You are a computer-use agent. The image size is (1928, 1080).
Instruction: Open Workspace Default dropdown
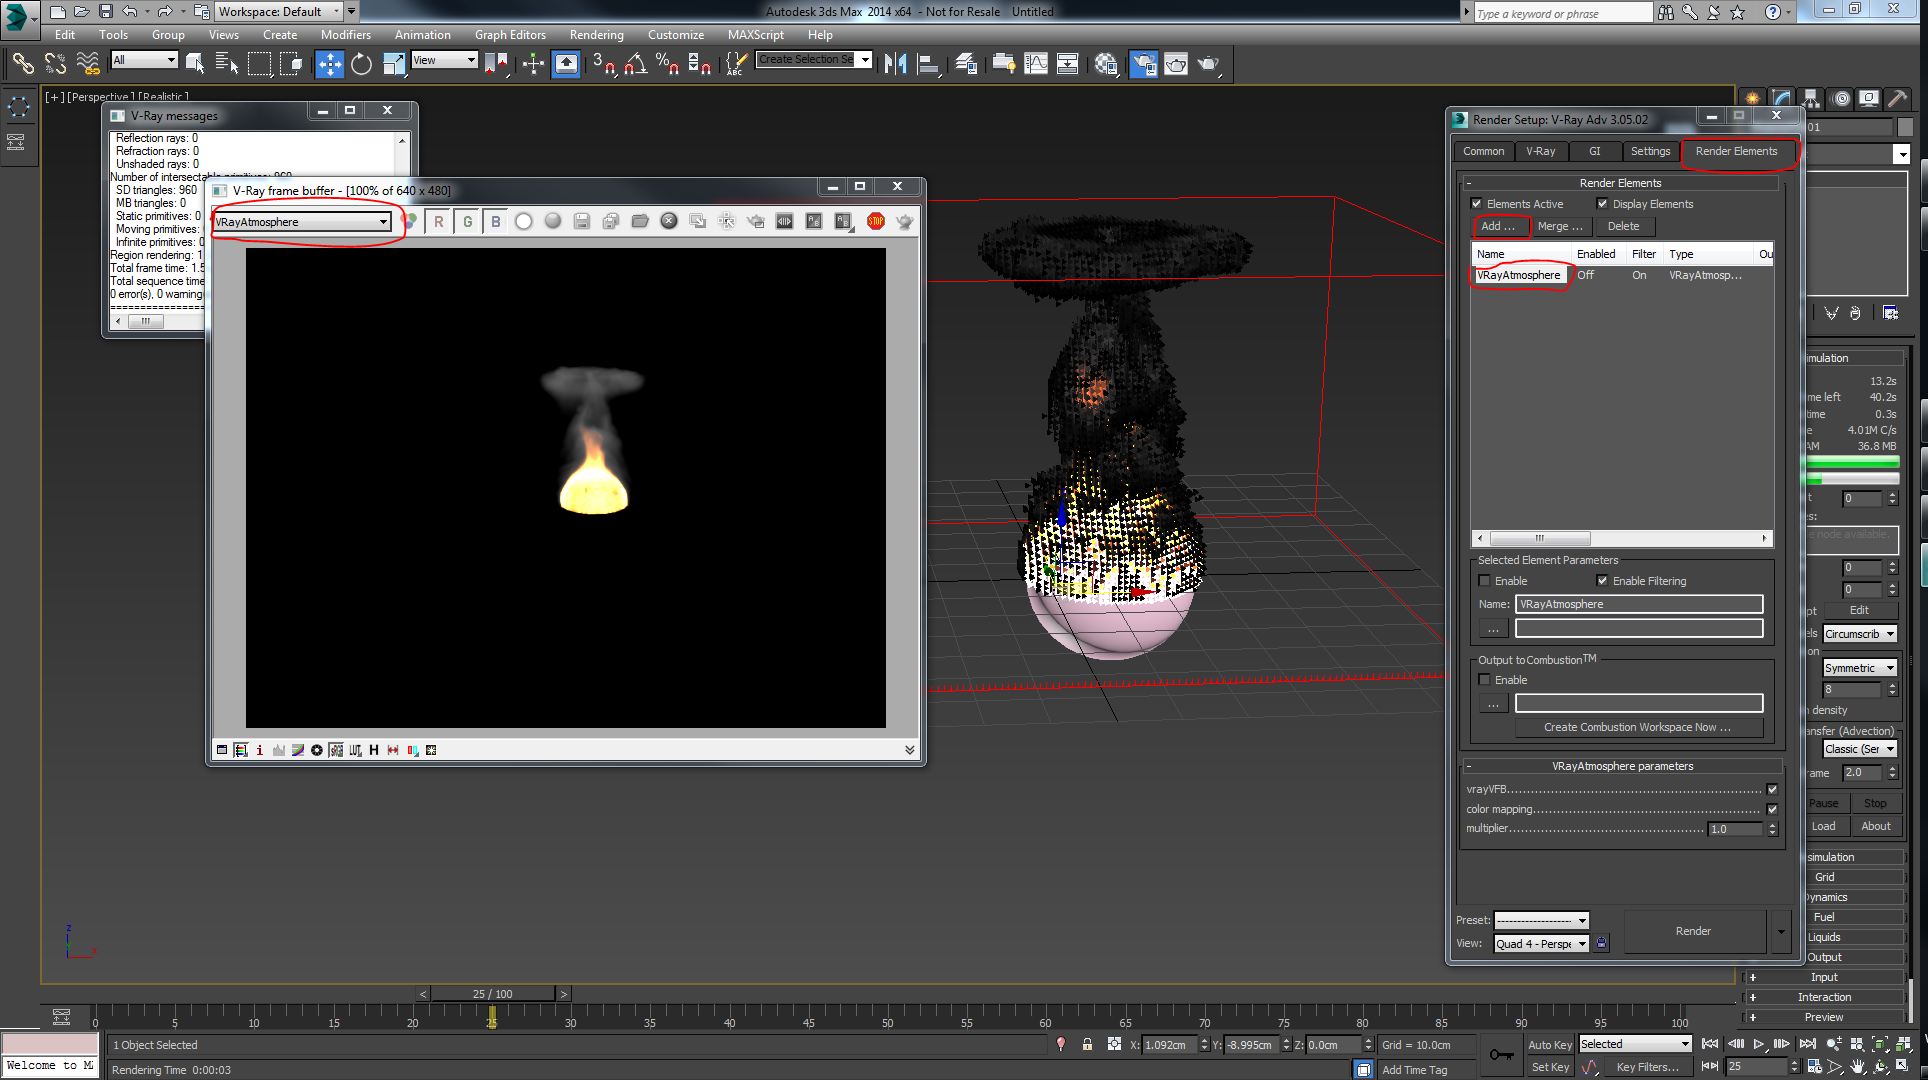point(279,12)
